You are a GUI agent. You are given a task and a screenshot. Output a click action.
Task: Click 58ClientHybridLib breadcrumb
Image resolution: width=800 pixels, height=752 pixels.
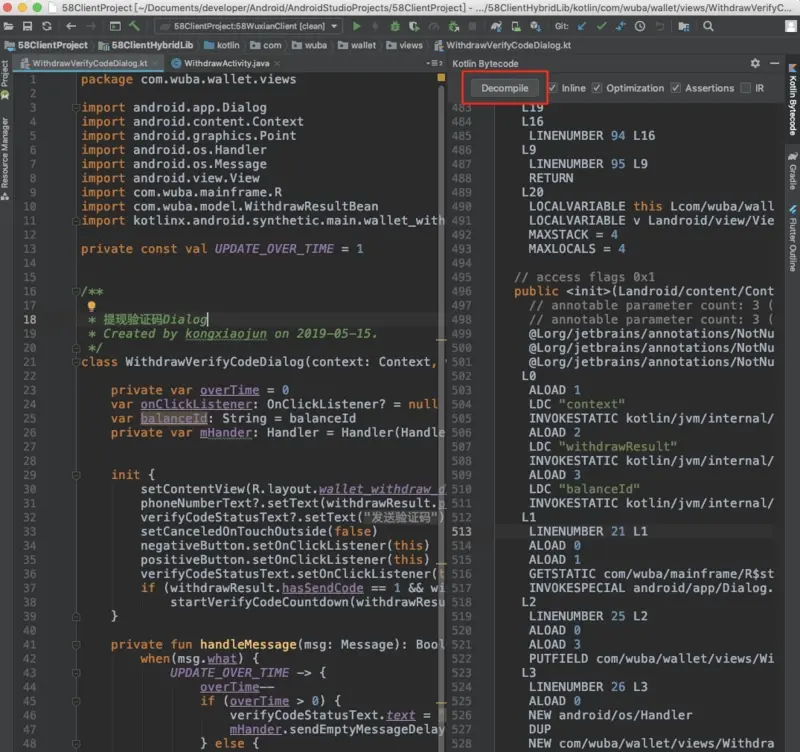click(146, 45)
